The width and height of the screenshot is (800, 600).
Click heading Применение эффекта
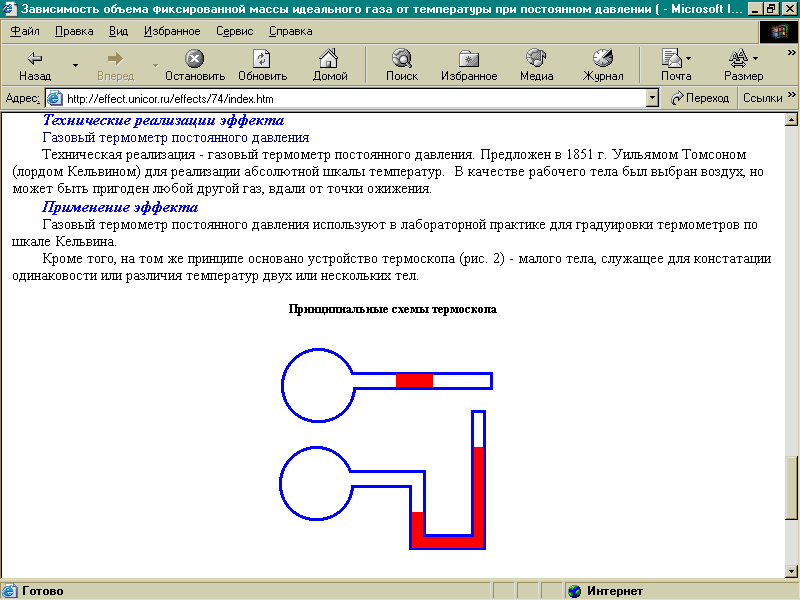120,207
